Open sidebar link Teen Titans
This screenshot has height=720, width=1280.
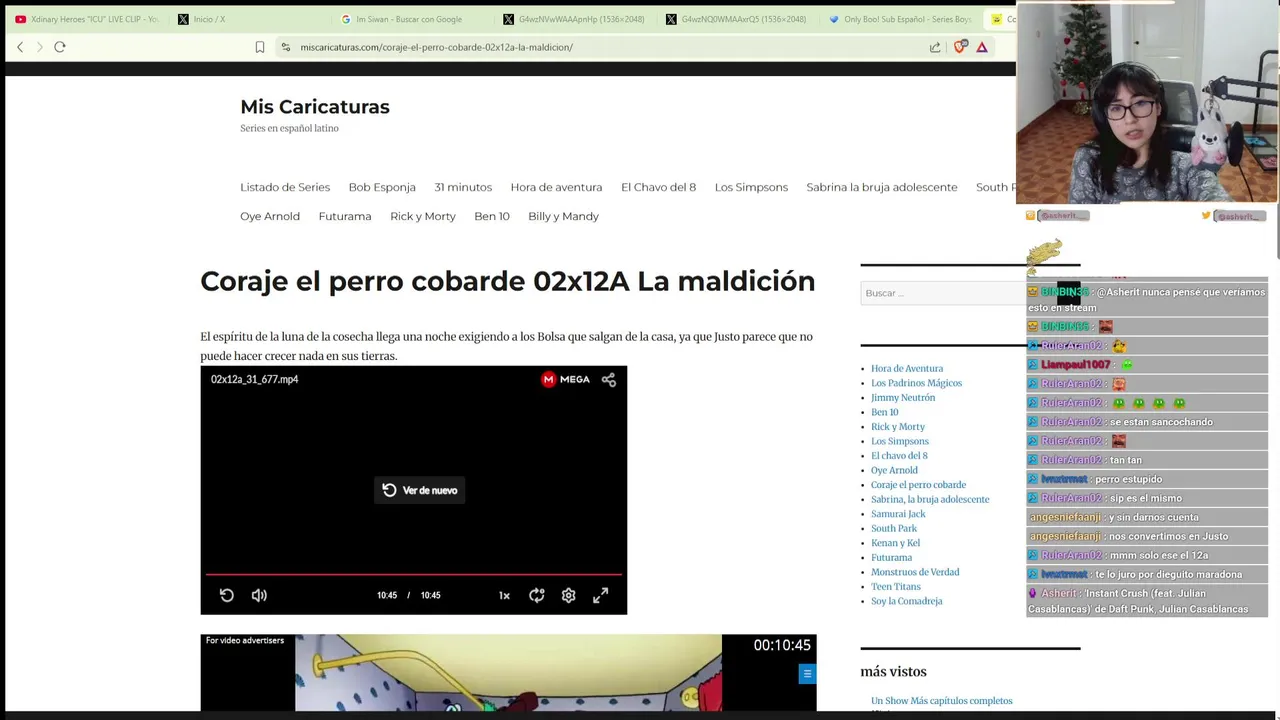point(896,587)
